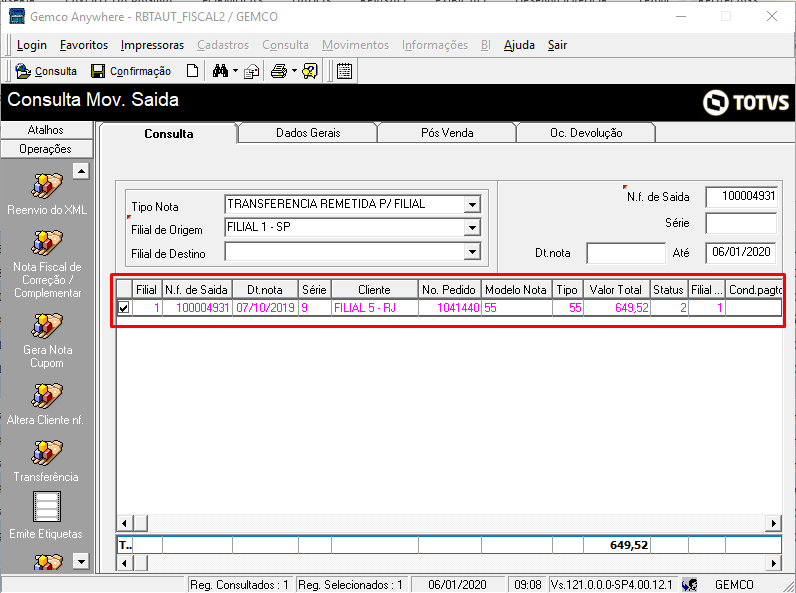Screen dimensions: 796x593
Task: Click the status bar network icon
Action: click(x=689, y=585)
